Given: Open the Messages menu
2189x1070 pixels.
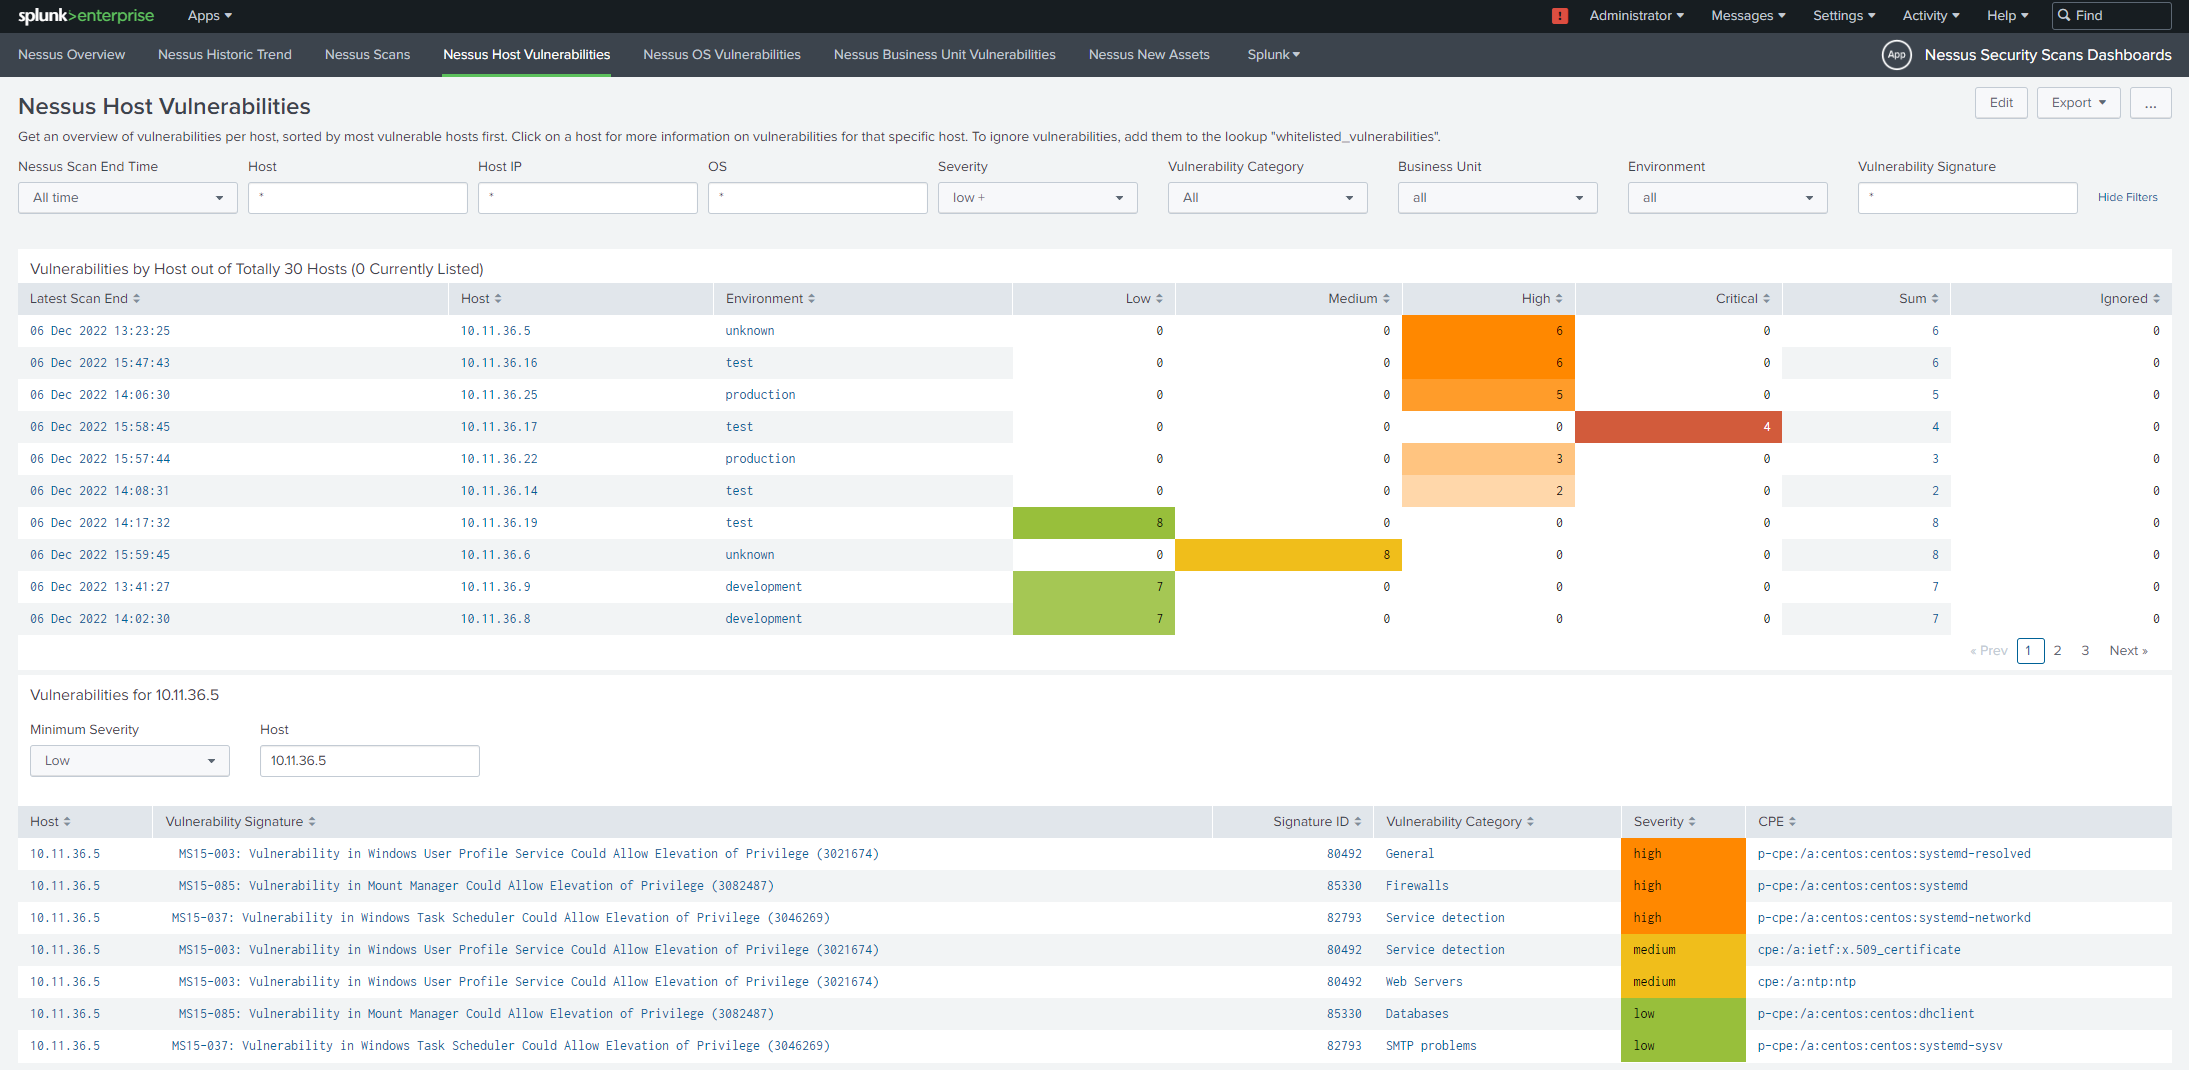Looking at the screenshot, I should [1748, 16].
